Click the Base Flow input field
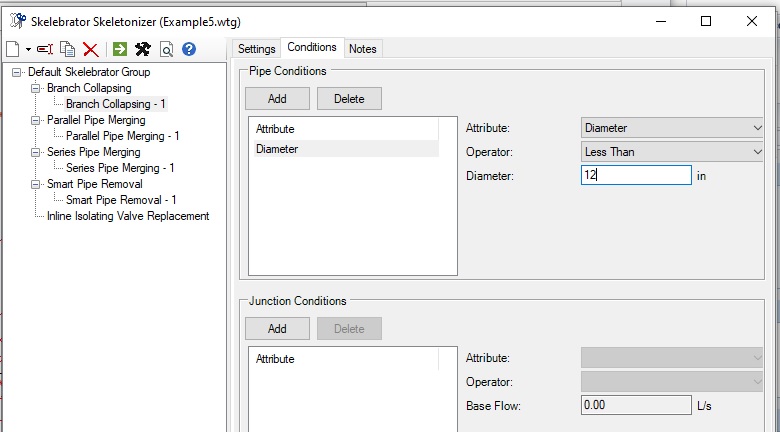Viewport: 780px width, 432px height. click(x=636, y=405)
